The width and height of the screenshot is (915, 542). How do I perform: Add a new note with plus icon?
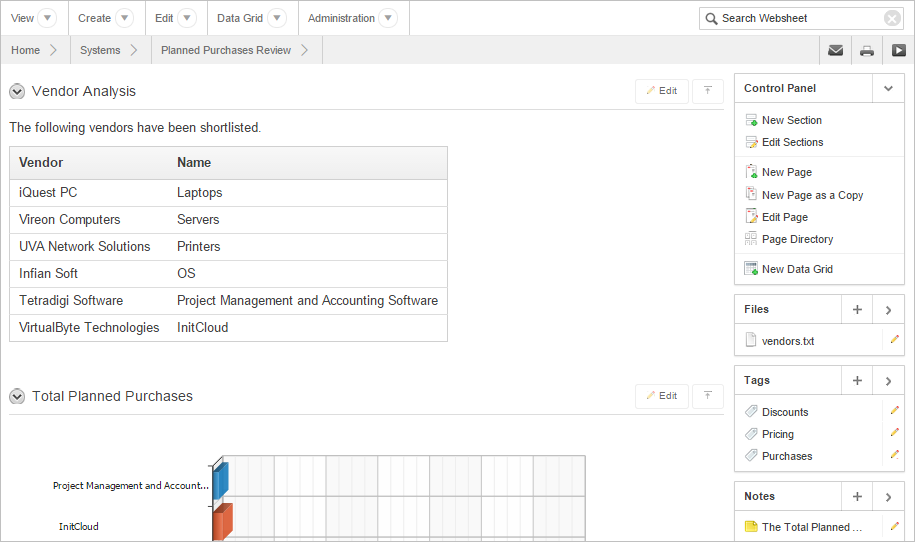click(x=857, y=497)
